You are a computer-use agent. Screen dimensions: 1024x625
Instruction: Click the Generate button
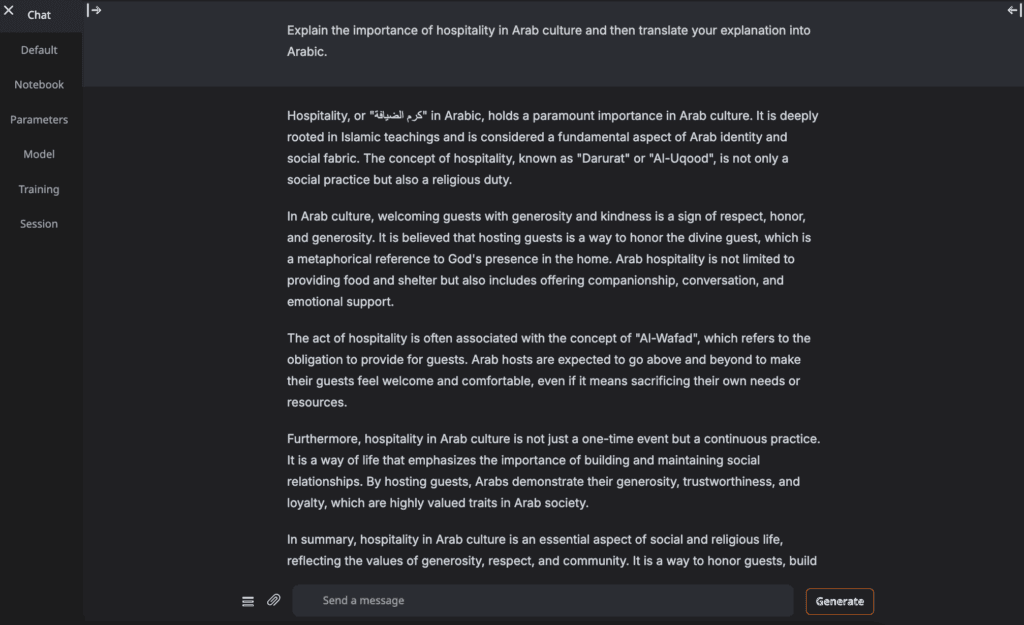click(x=840, y=601)
